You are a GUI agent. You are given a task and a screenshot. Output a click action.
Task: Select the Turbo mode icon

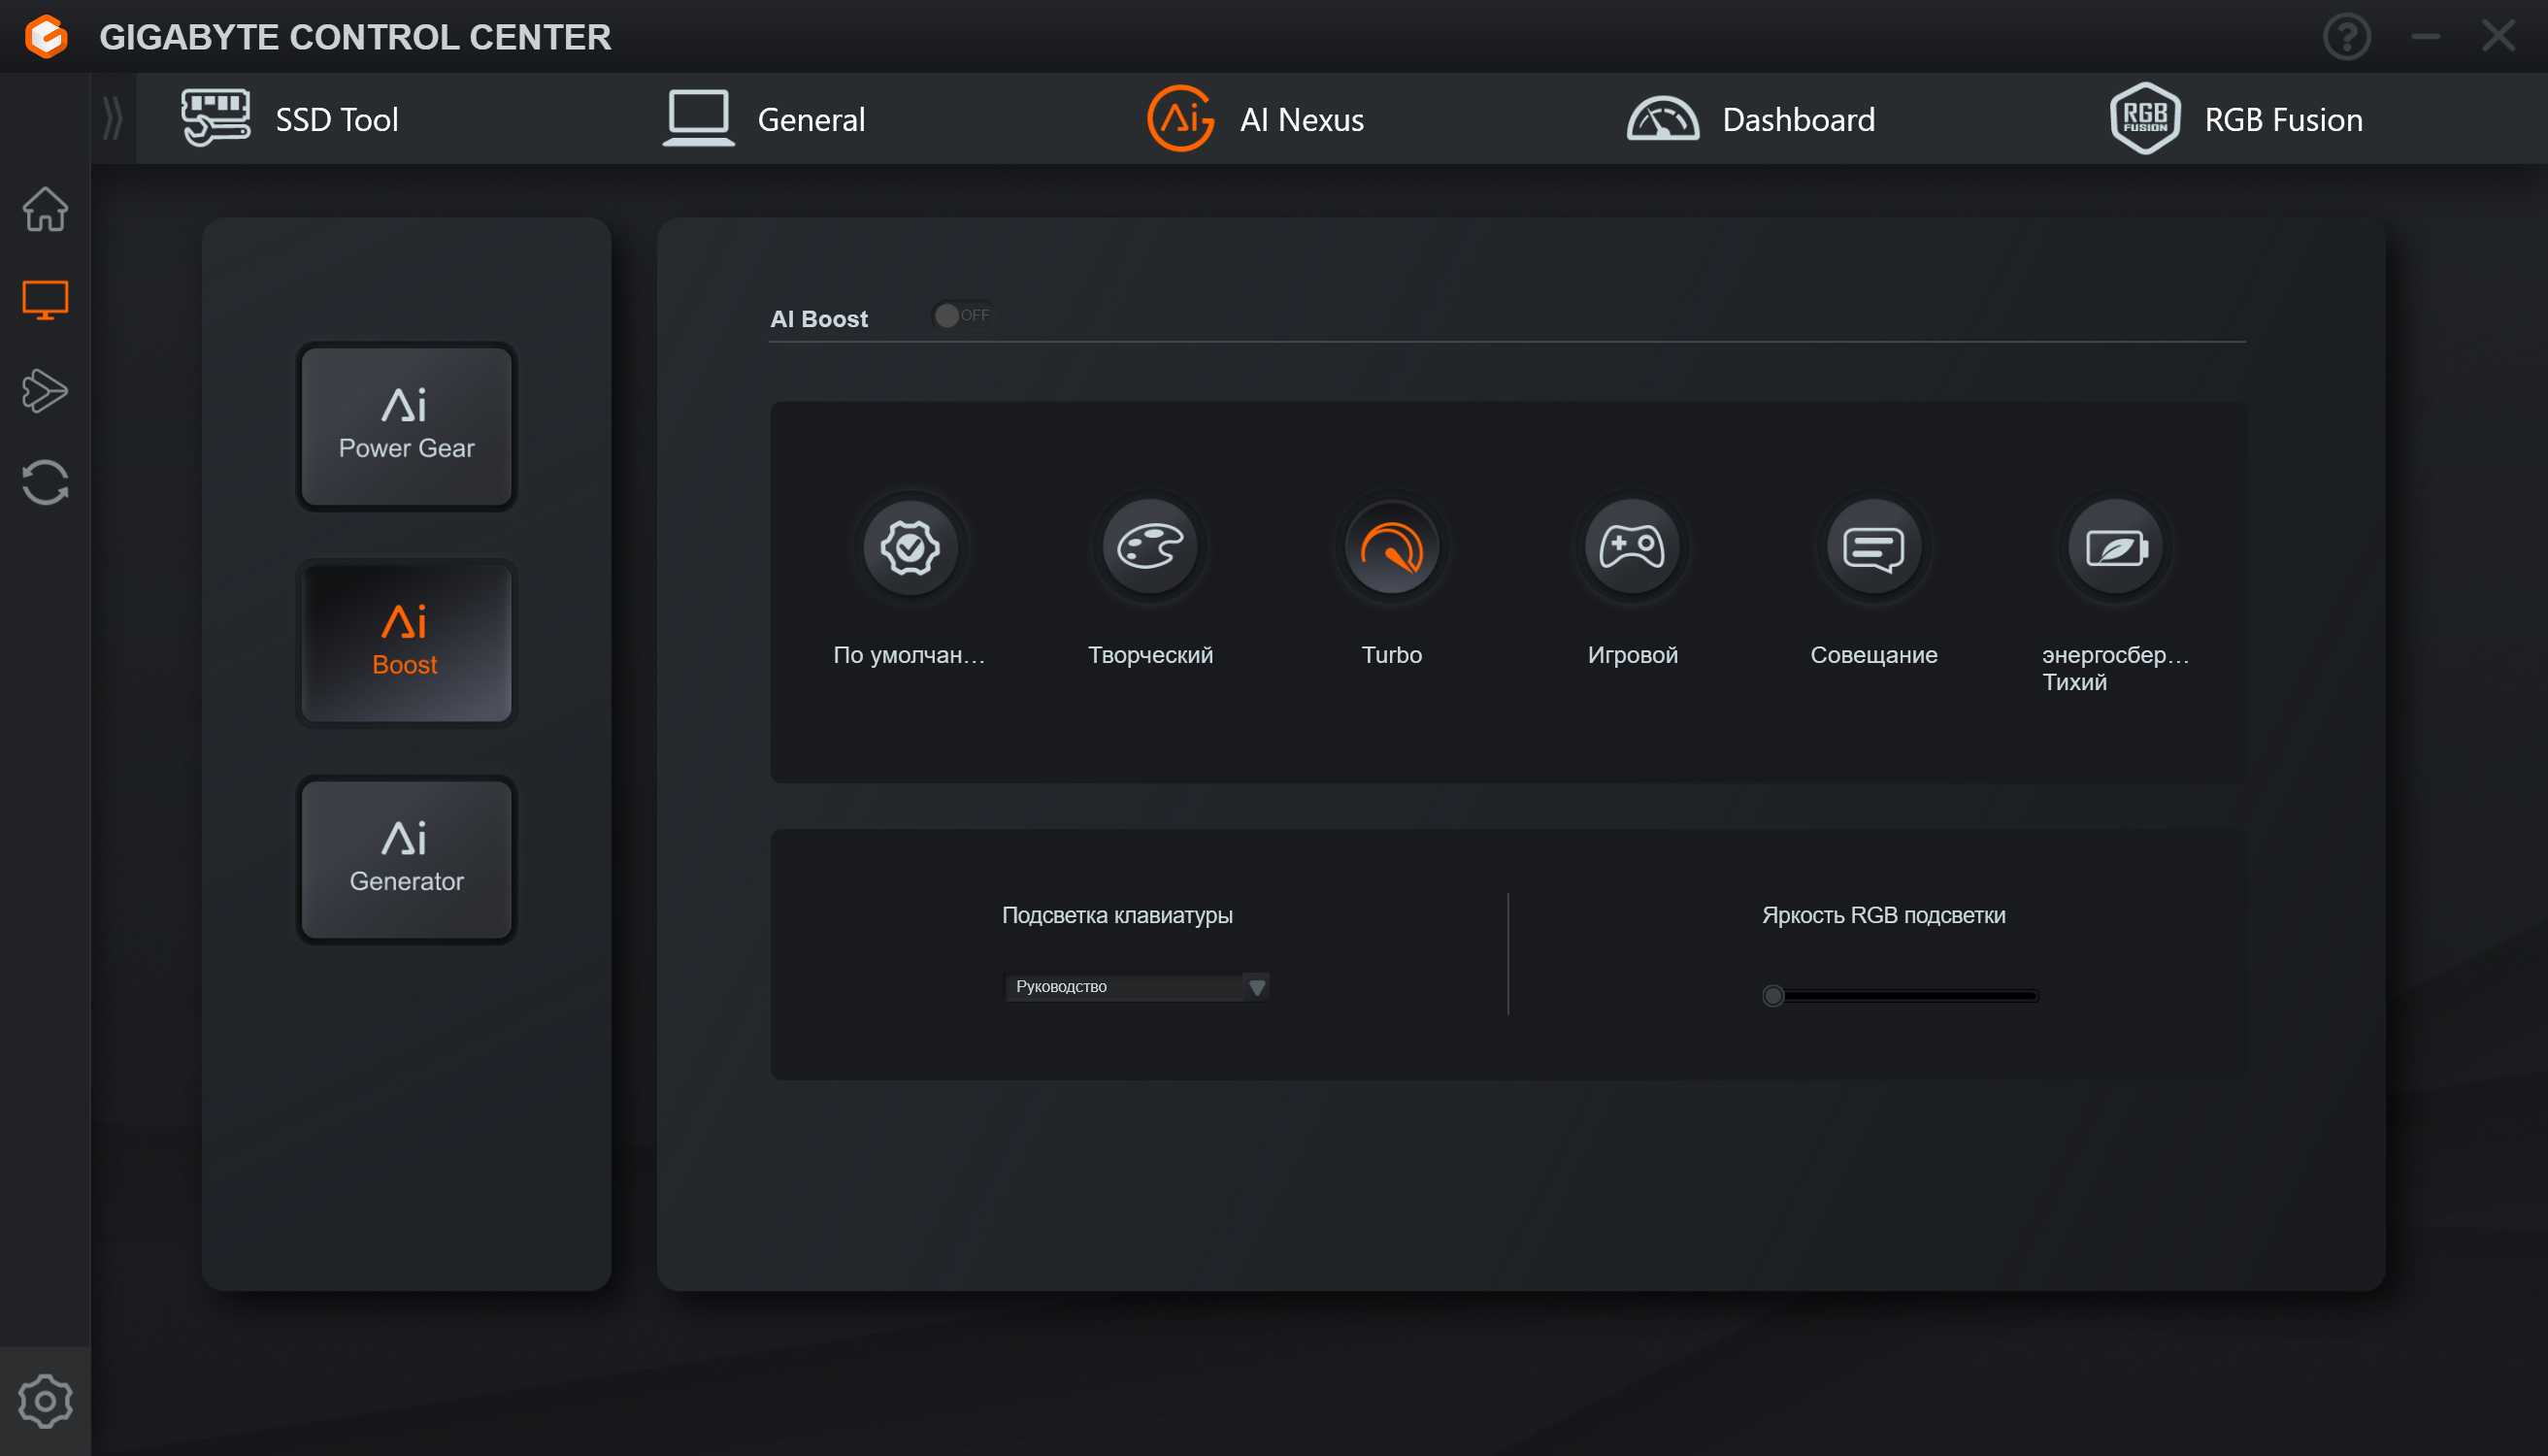coord(1391,547)
